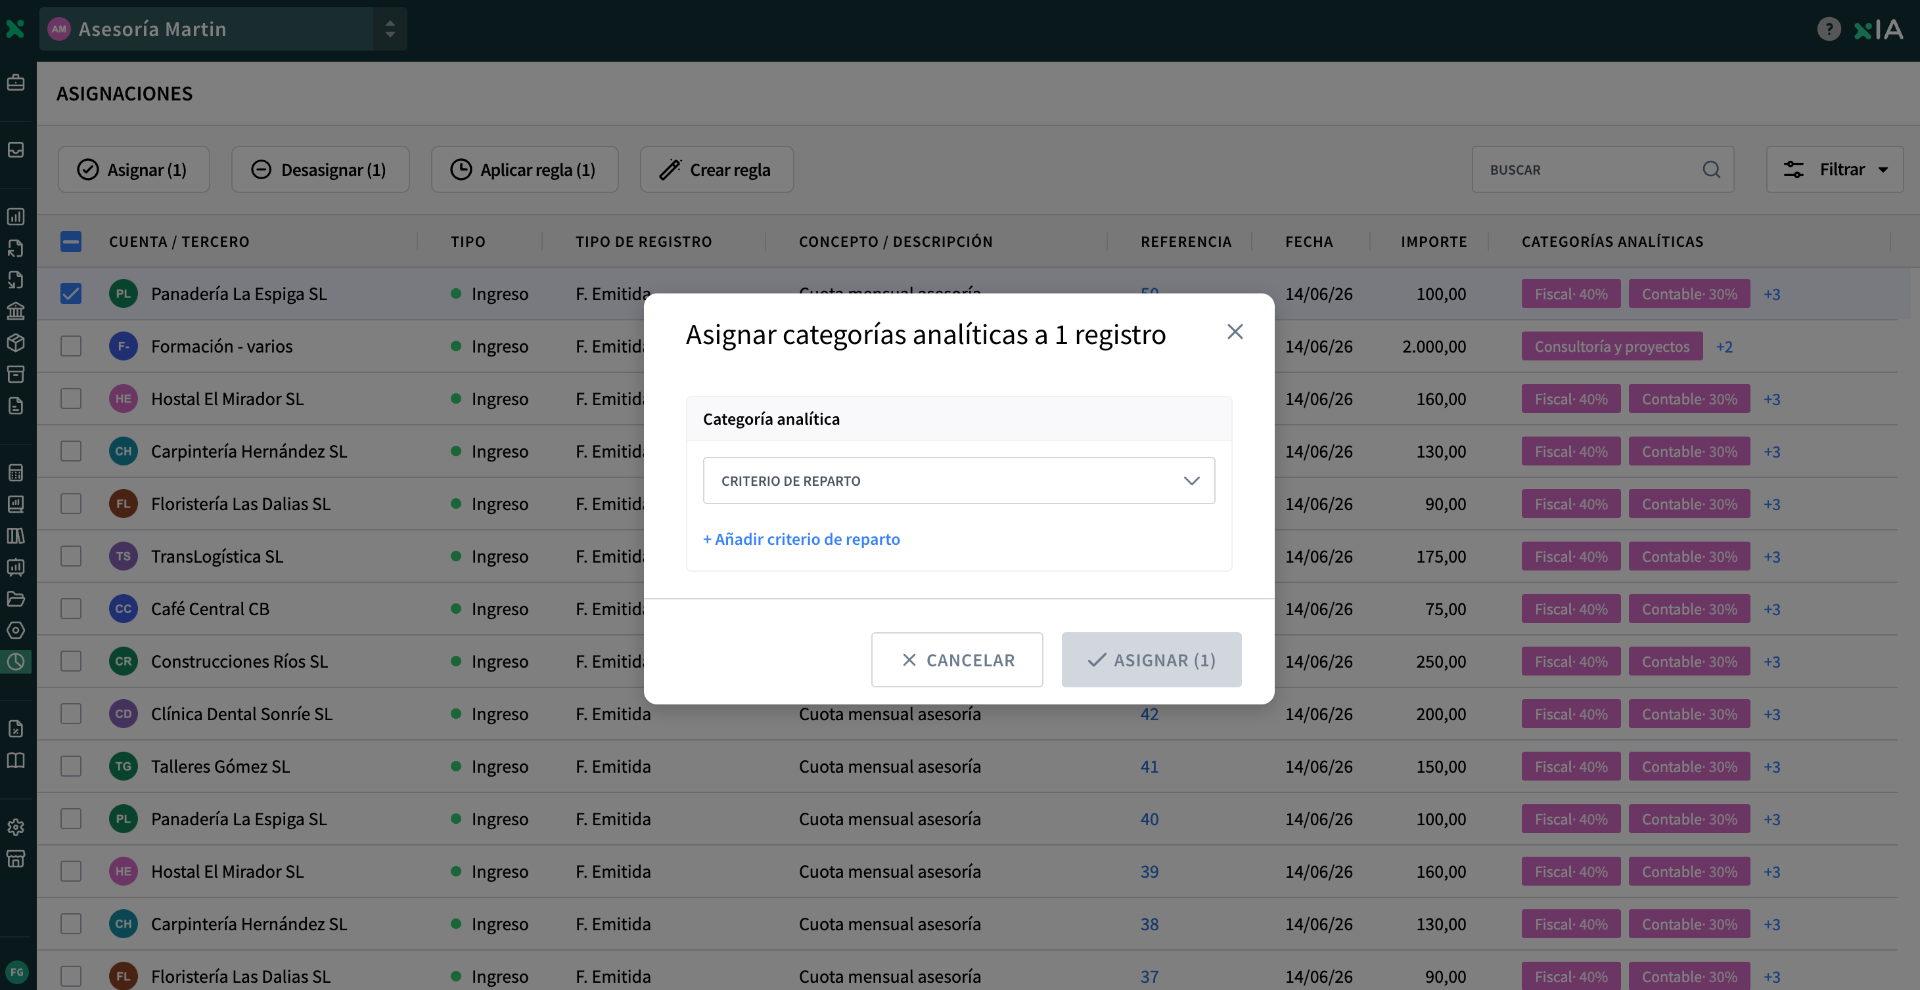1920x990 pixels.
Task: Focus the Buscar search field
Action: 1603,170
